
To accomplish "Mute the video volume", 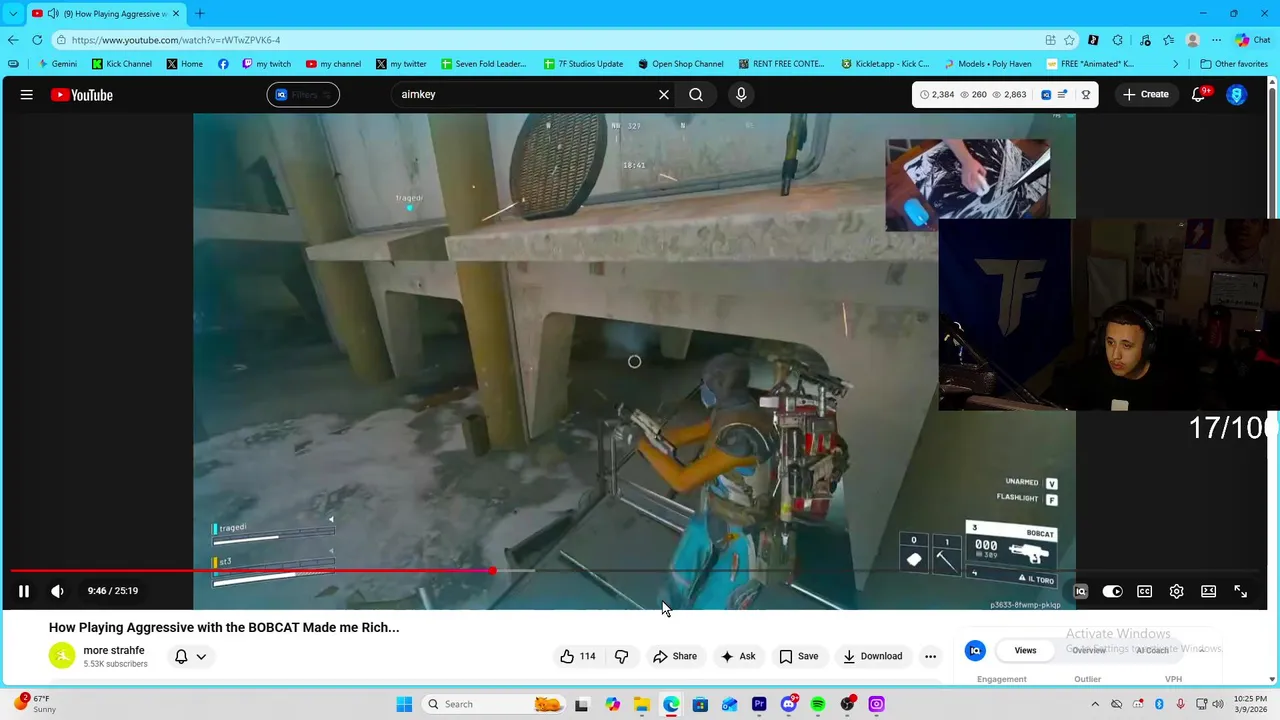I will (58, 591).
